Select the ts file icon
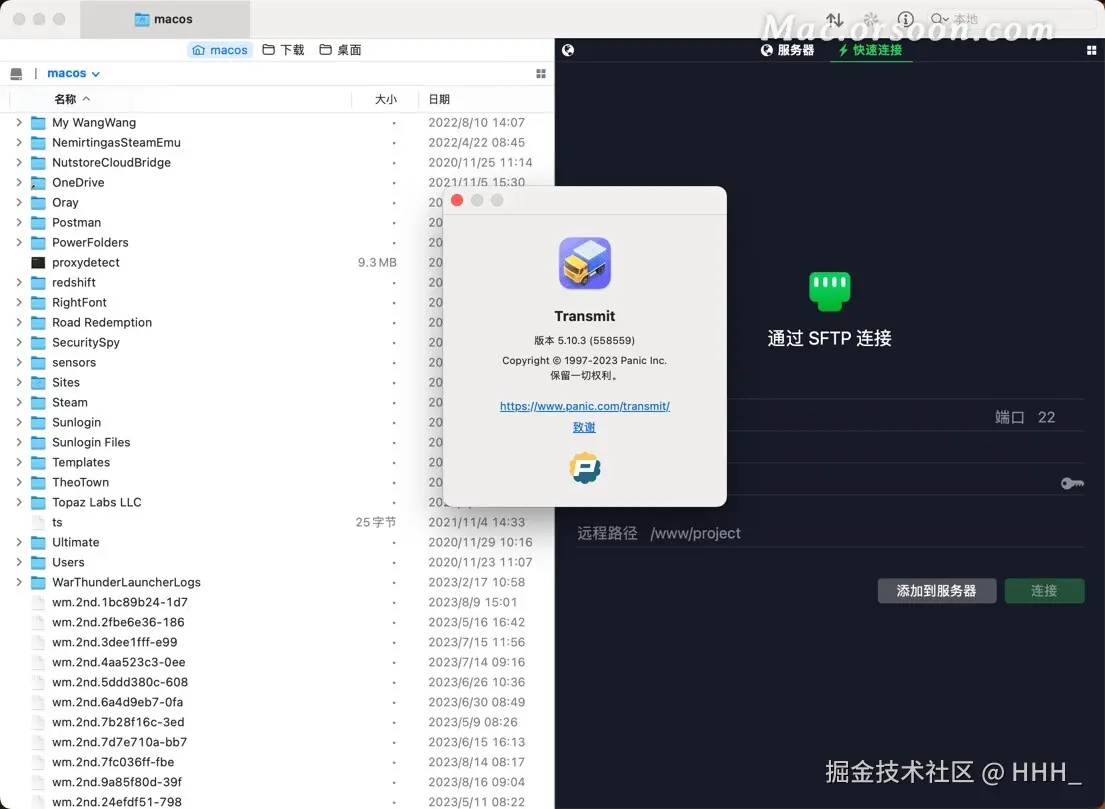 pyautogui.click(x=38, y=522)
